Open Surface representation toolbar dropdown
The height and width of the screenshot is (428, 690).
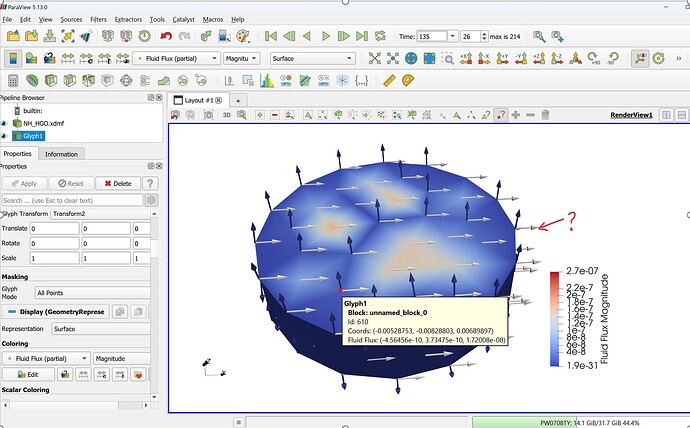(312, 58)
